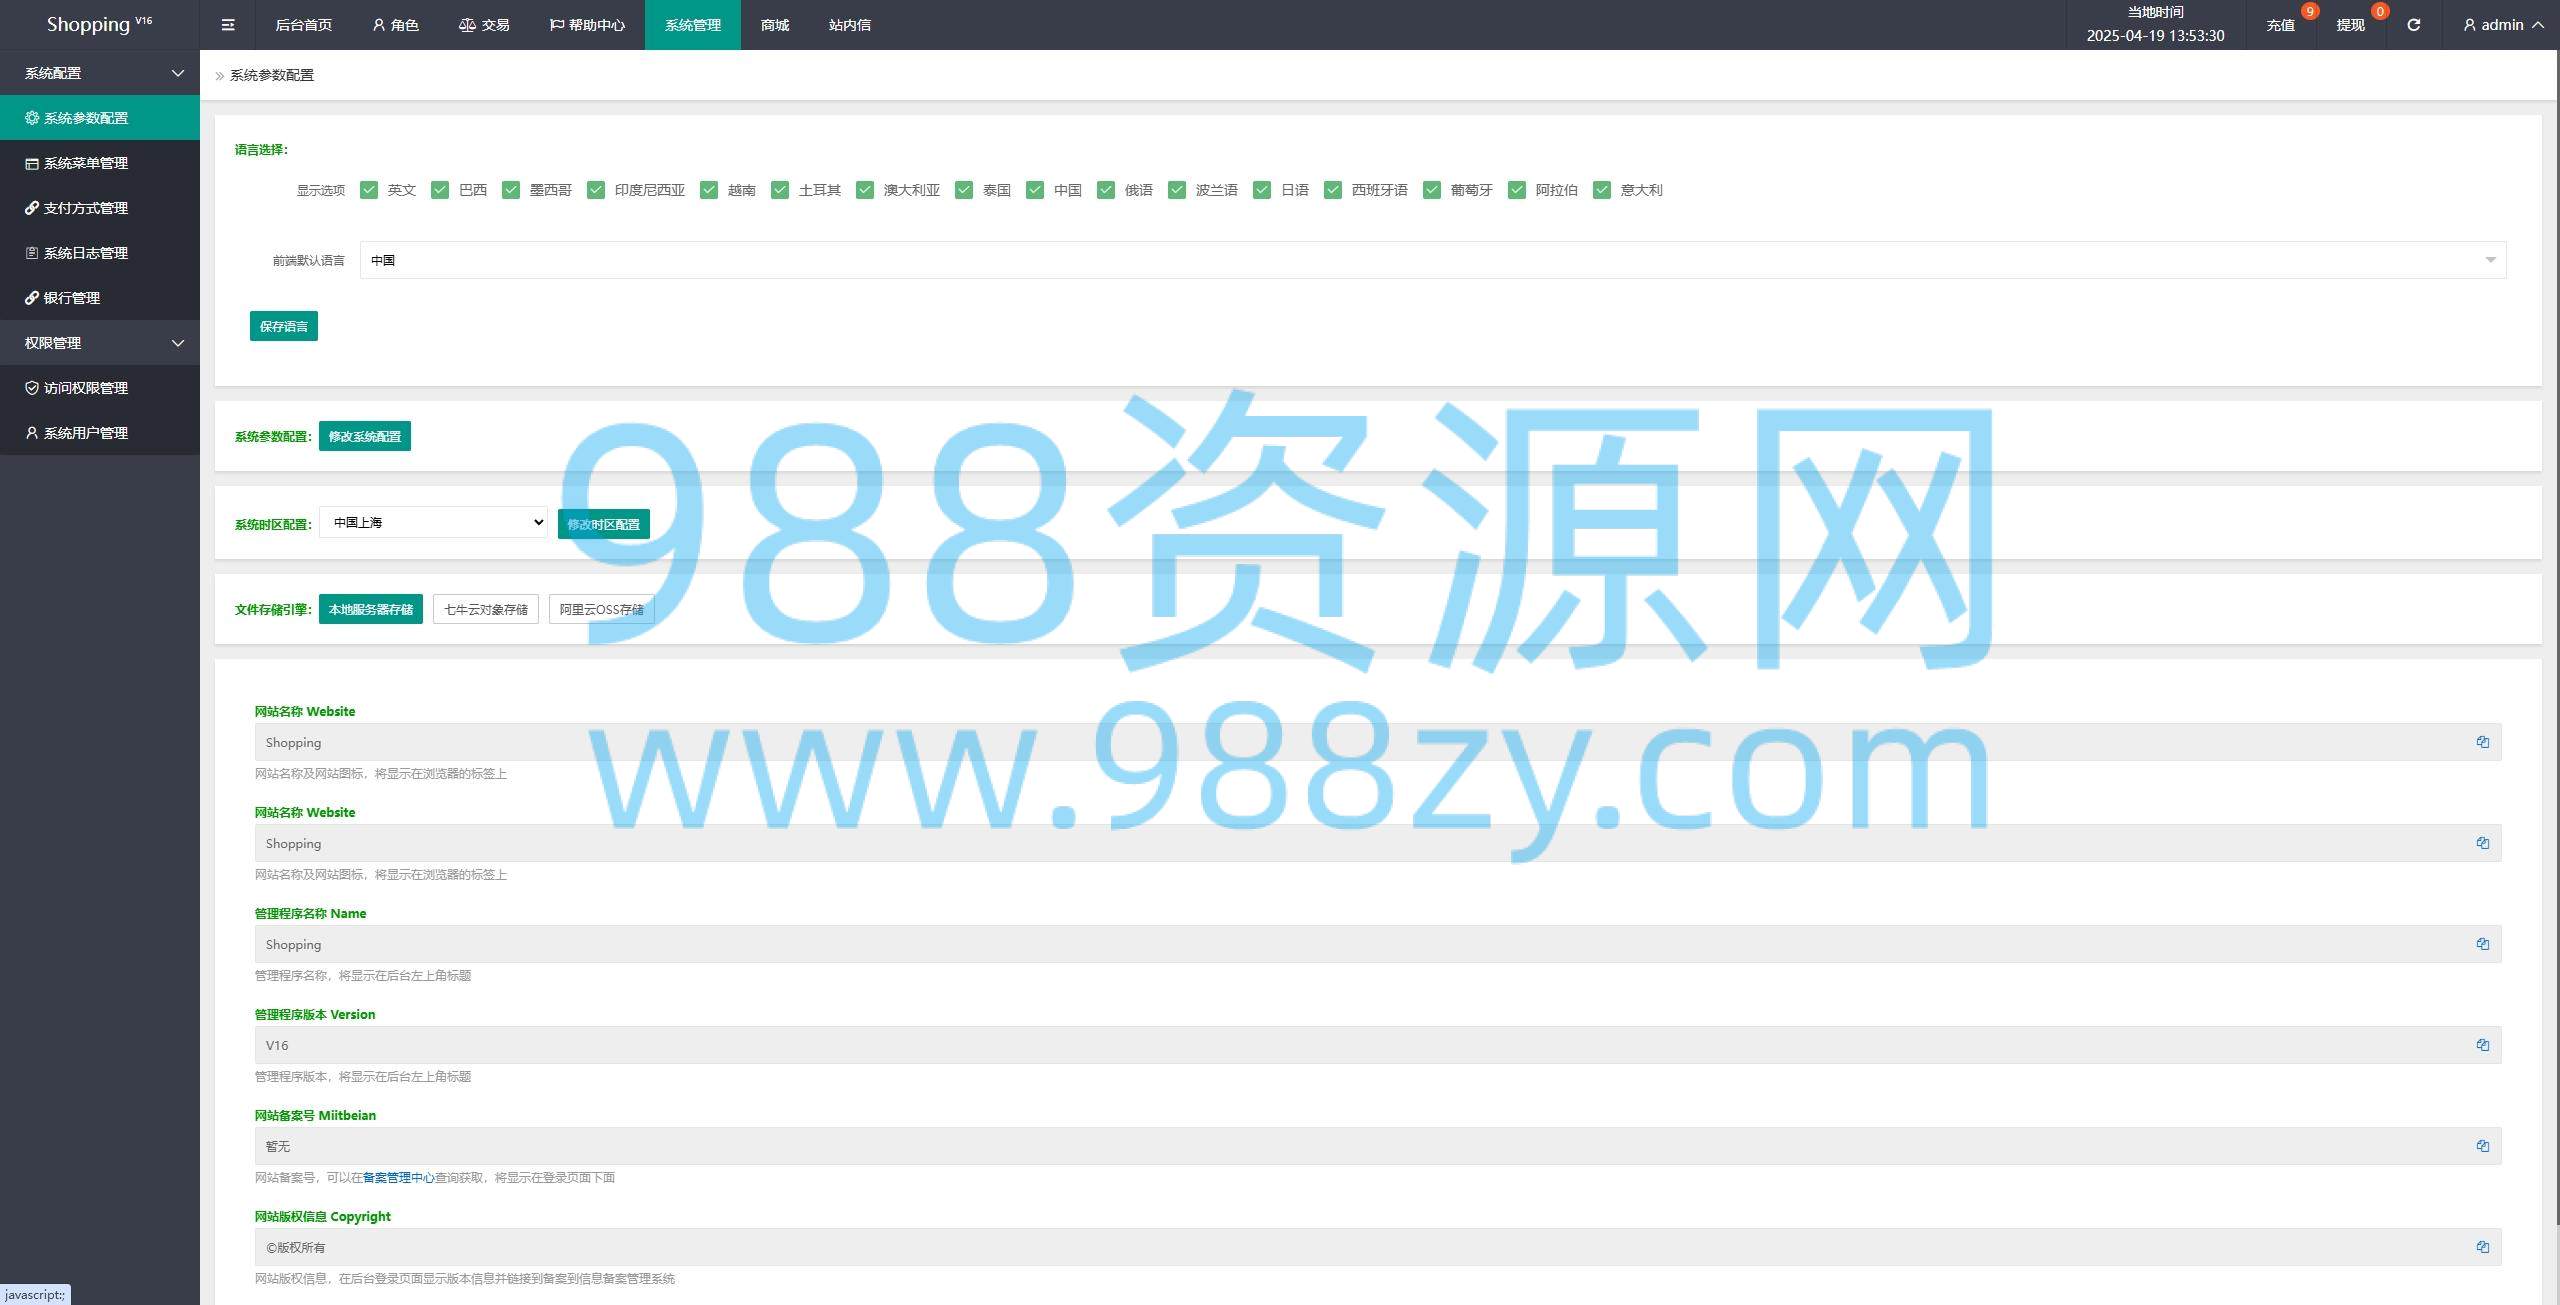Viewport: 2560px width, 1305px height.
Task: Open 支付方式管理 in the sidebar
Action: click(x=86, y=208)
